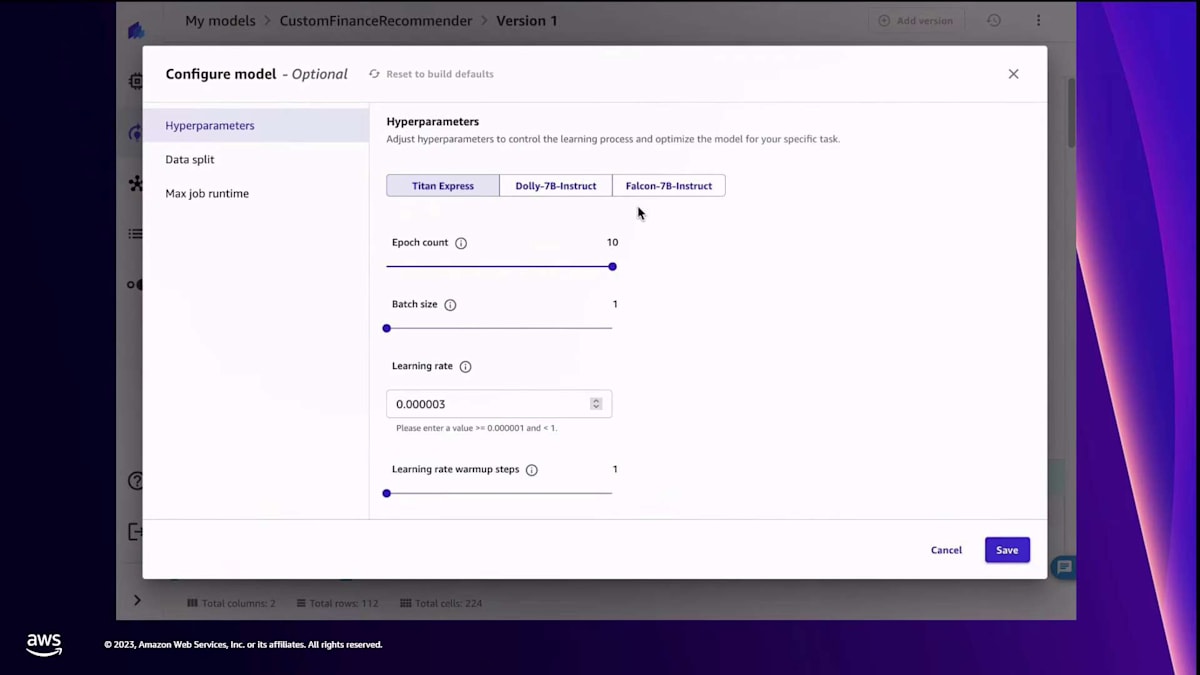Image resolution: width=1200 pixels, height=675 pixels.
Task: Click Version 1 breadcrumb
Action: pyautogui.click(x=527, y=21)
